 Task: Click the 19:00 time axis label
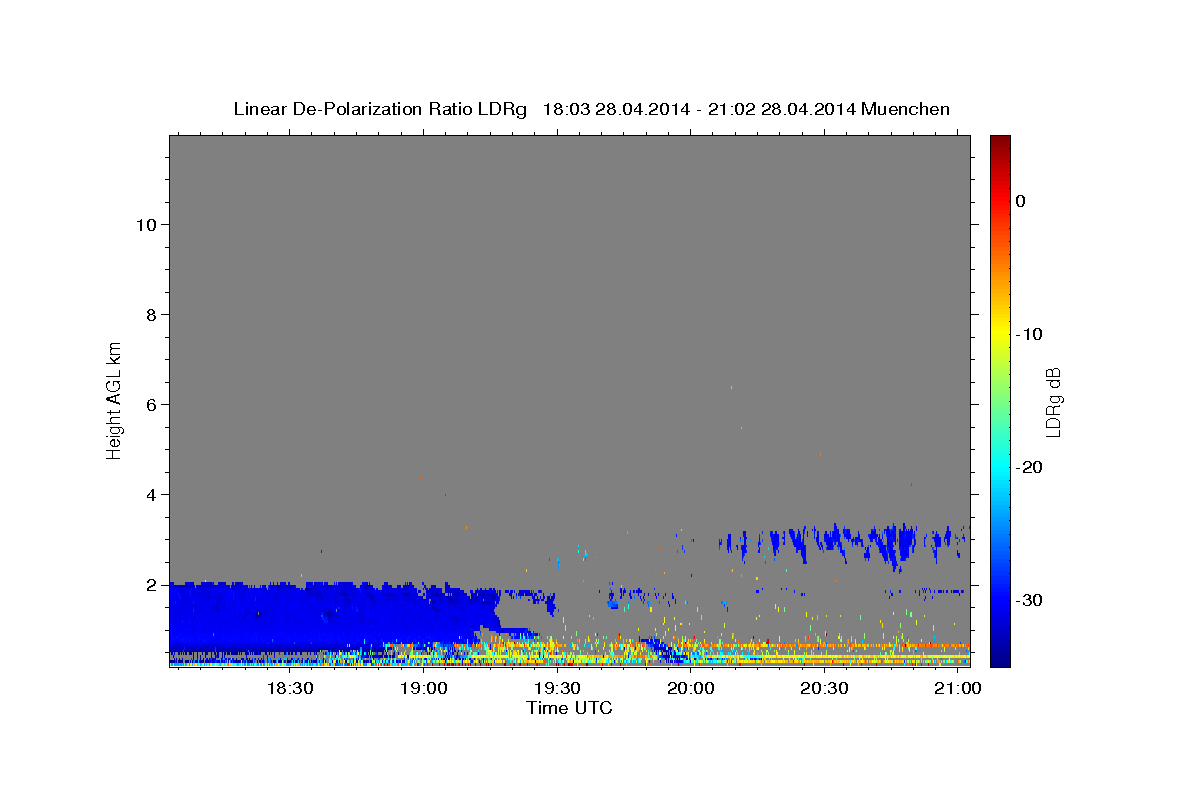click(424, 689)
